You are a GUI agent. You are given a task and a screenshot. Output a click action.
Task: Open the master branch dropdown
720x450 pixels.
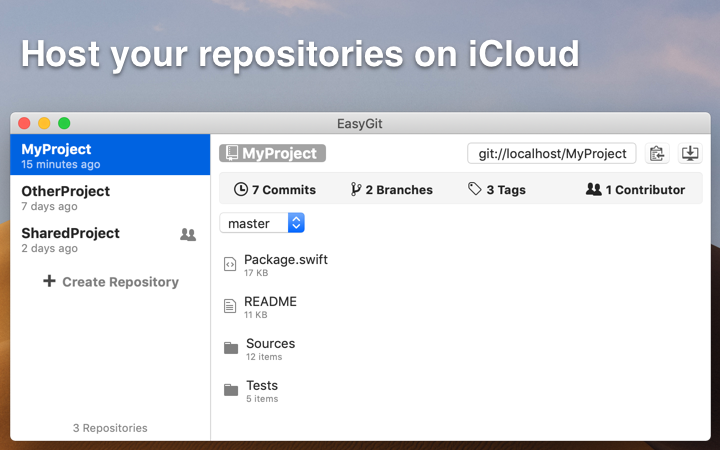[262, 223]
